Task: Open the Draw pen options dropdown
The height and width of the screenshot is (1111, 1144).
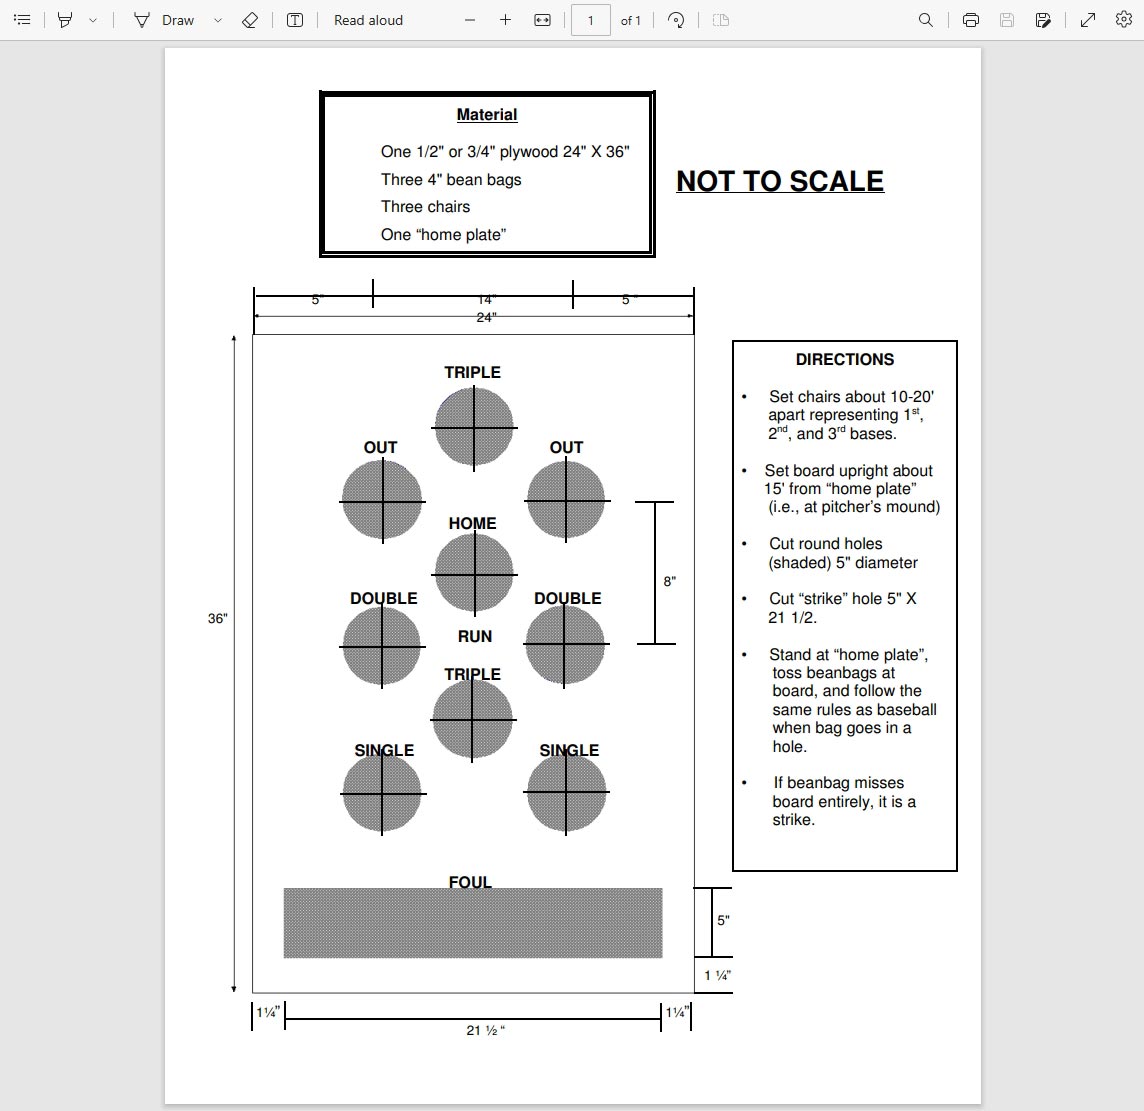Action: click(217, 20)
